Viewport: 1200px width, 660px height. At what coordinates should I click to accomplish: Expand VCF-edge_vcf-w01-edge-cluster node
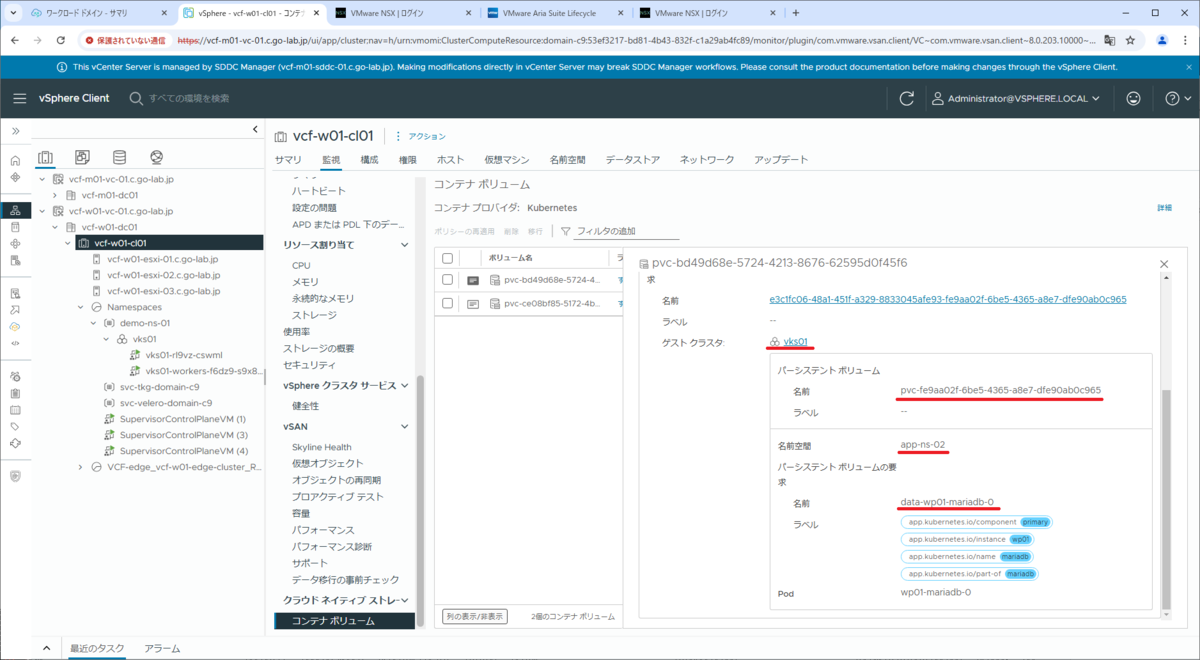click(x=82, y=467)
